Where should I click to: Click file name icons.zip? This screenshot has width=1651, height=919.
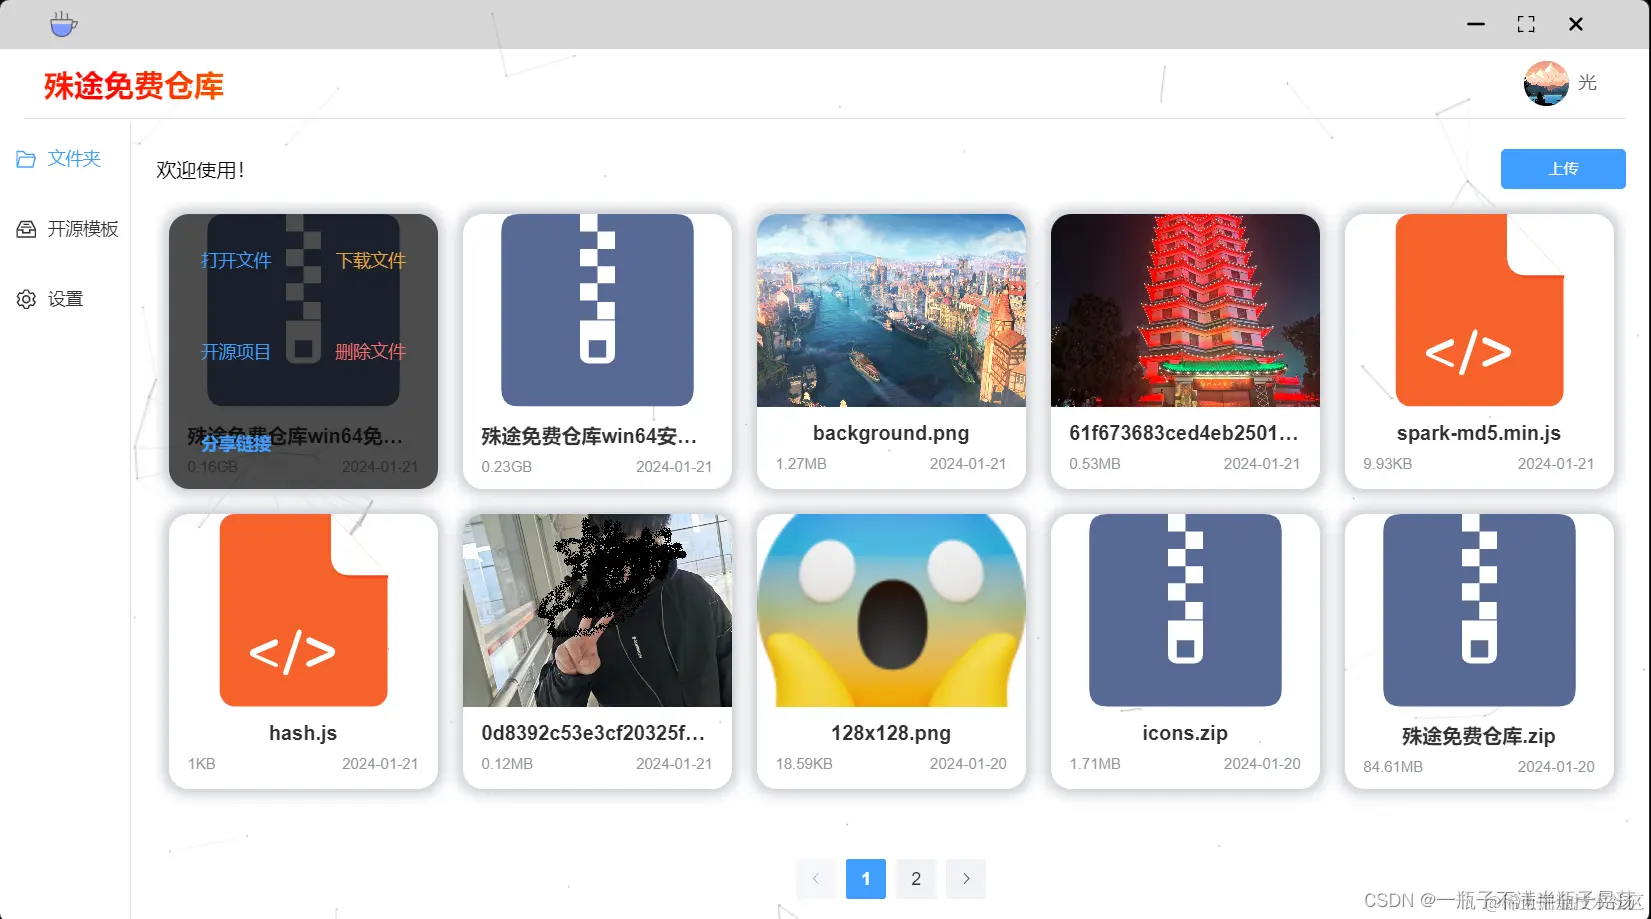coord(1185,733)
